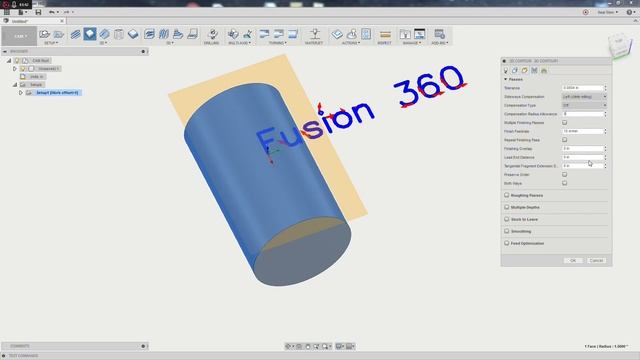The width and height of the screenshot is (640, 360).
Task: Switch to the Heights tab in dialog
Action: pos(524,71)
